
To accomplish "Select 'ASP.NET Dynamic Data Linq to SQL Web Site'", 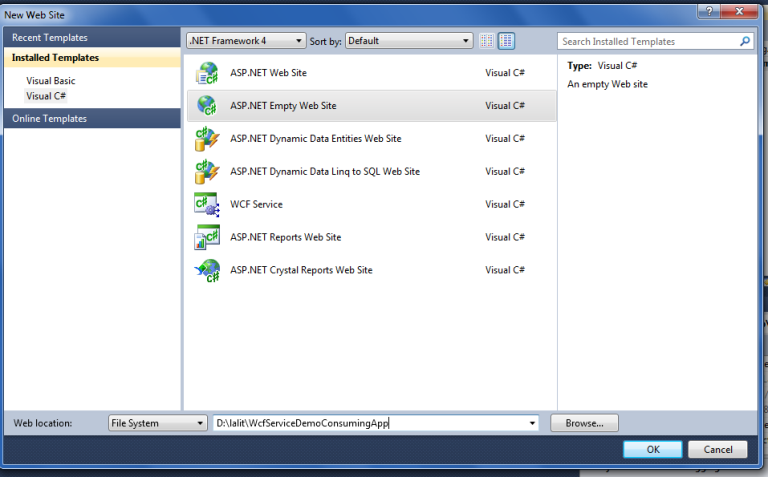I will tap(325, 171).
